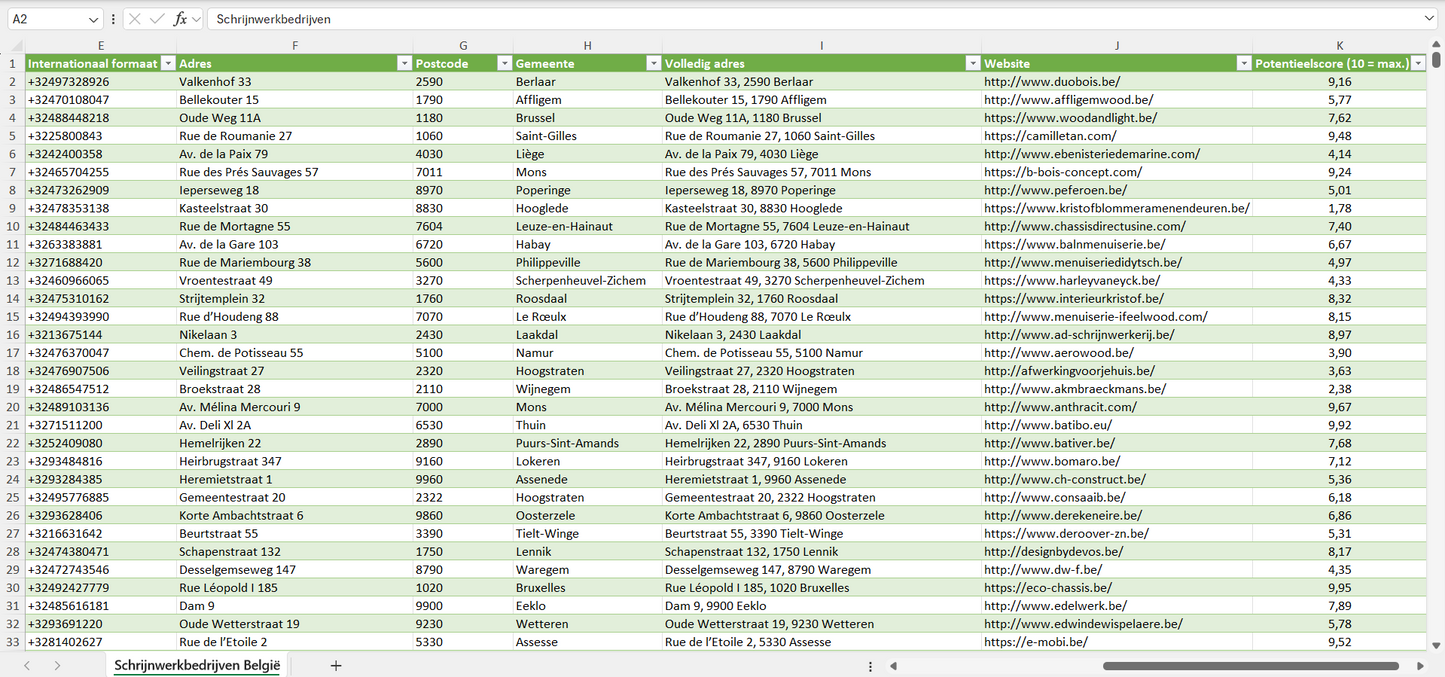Click the Insert Function fx icon

(x=180, y=19)
